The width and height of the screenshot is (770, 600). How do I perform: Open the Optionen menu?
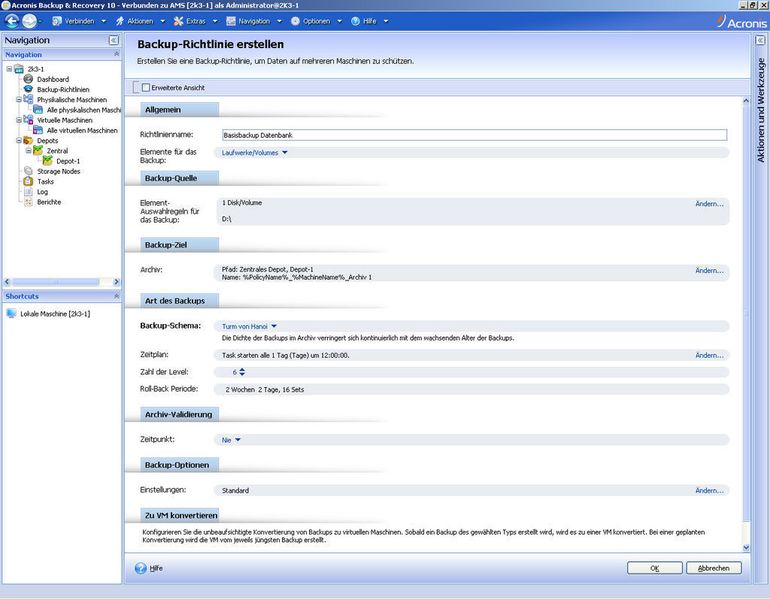click(316, 21)
